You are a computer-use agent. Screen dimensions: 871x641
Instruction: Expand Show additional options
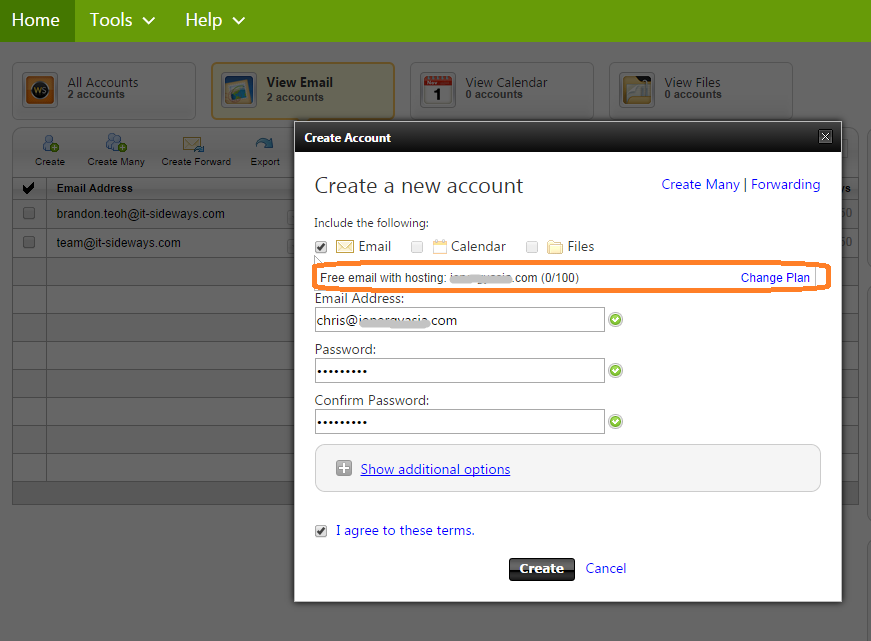click(x=434, y=468)
